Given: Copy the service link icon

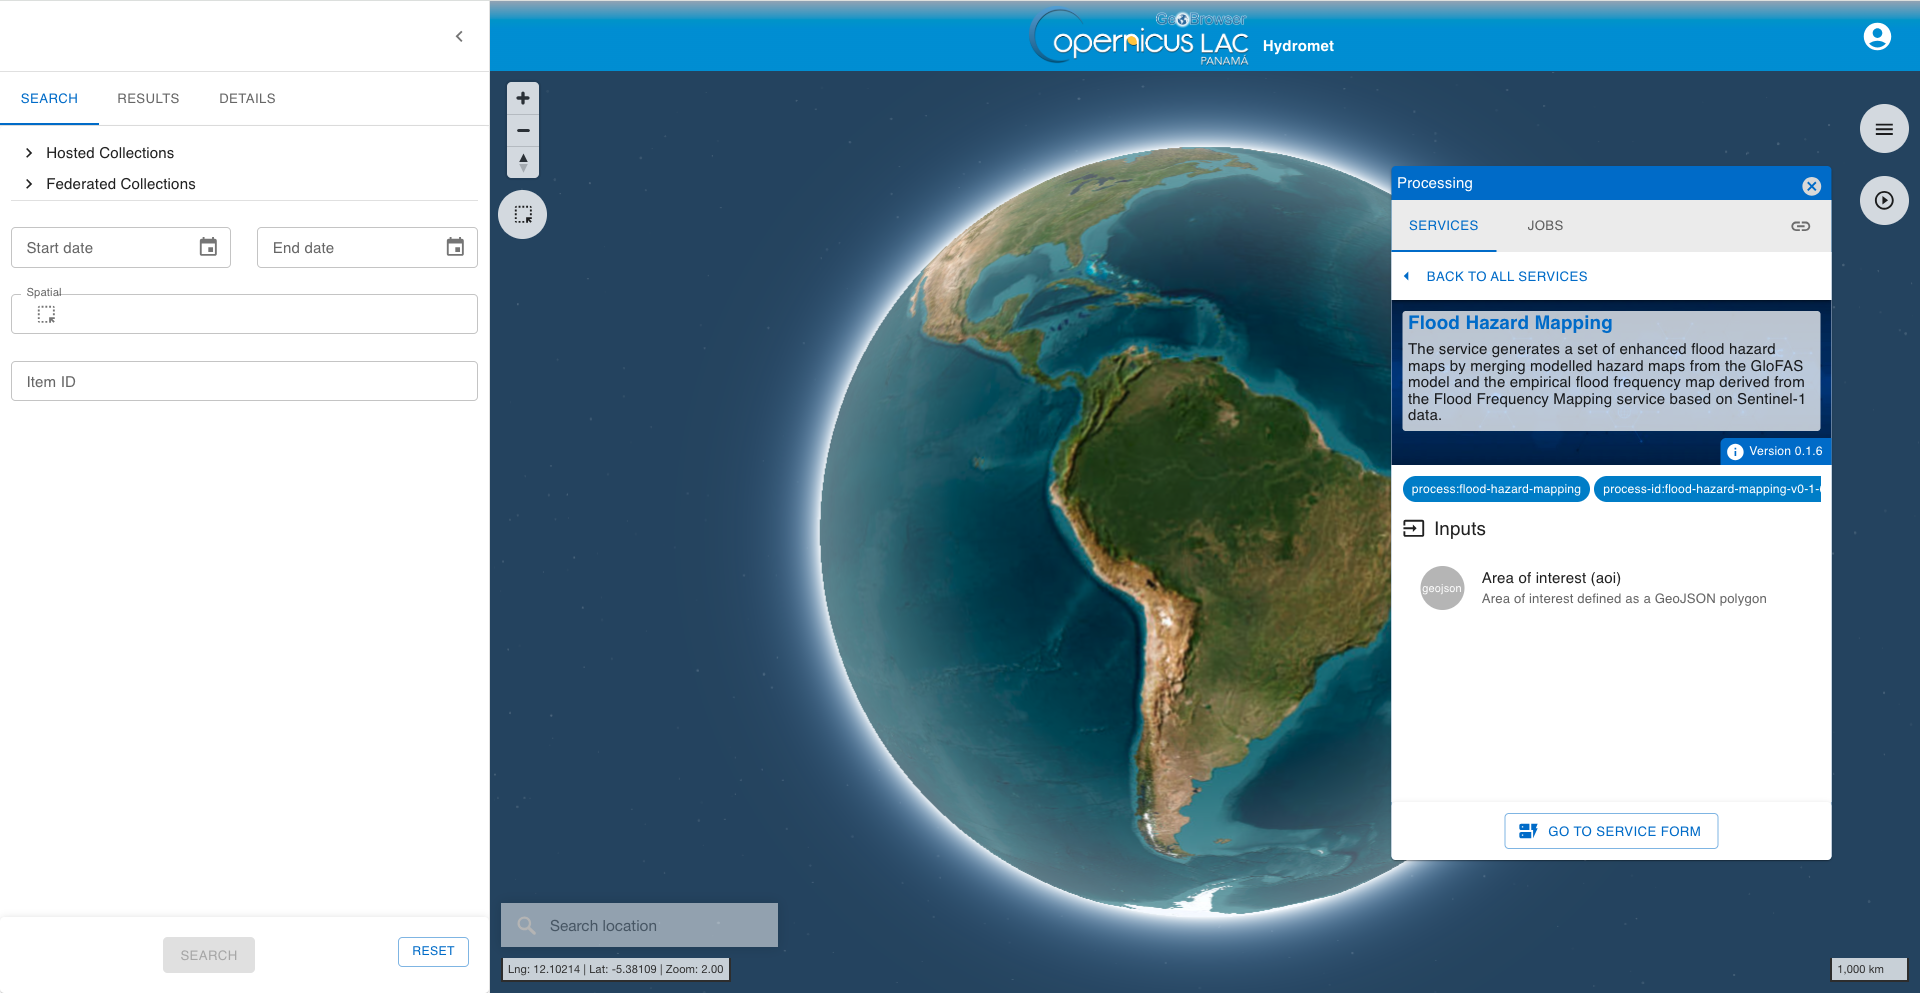Looking at the screenshot, I should click(1800, 226).
